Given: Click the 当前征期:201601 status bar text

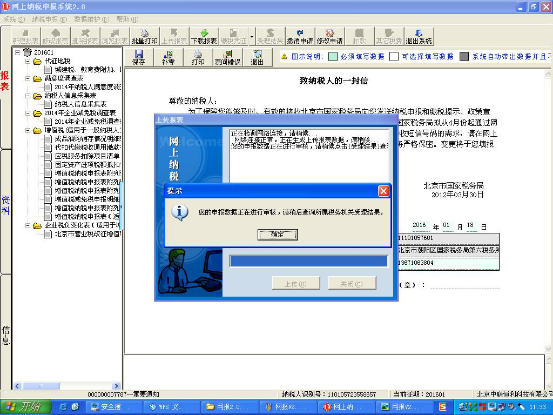Looking at the screenshot, I should 419,395.
